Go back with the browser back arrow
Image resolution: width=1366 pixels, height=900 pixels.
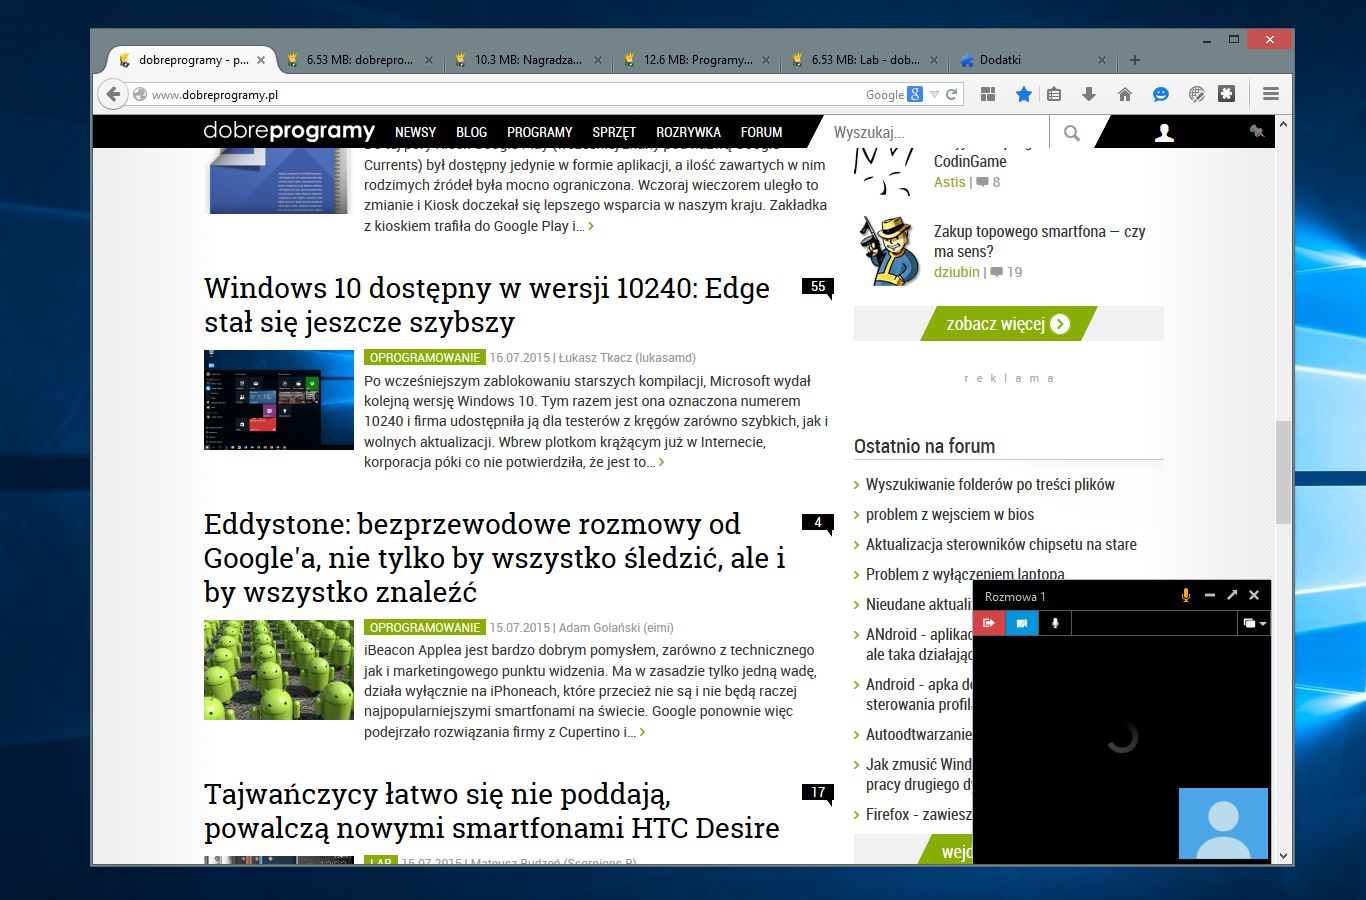point(113,94)
